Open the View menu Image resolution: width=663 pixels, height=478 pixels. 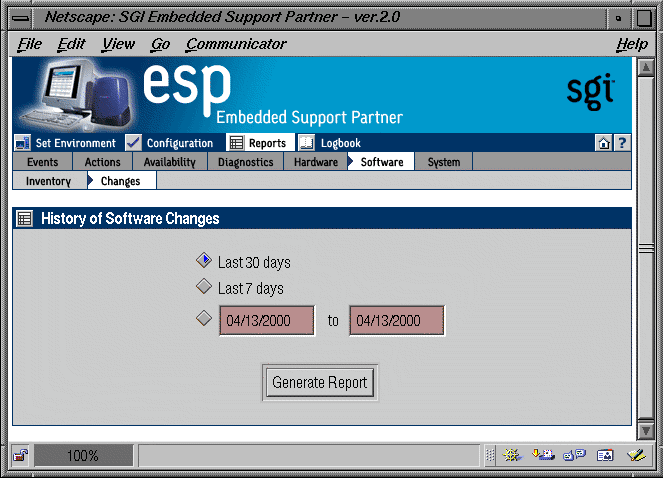pos(118,44)
